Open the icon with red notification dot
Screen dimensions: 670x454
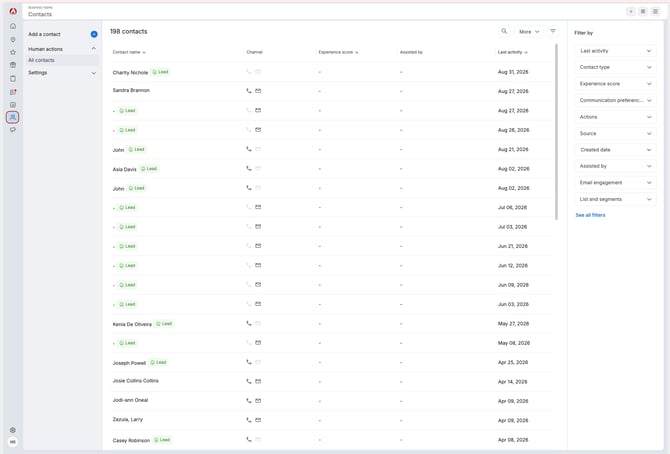point(13,92)
